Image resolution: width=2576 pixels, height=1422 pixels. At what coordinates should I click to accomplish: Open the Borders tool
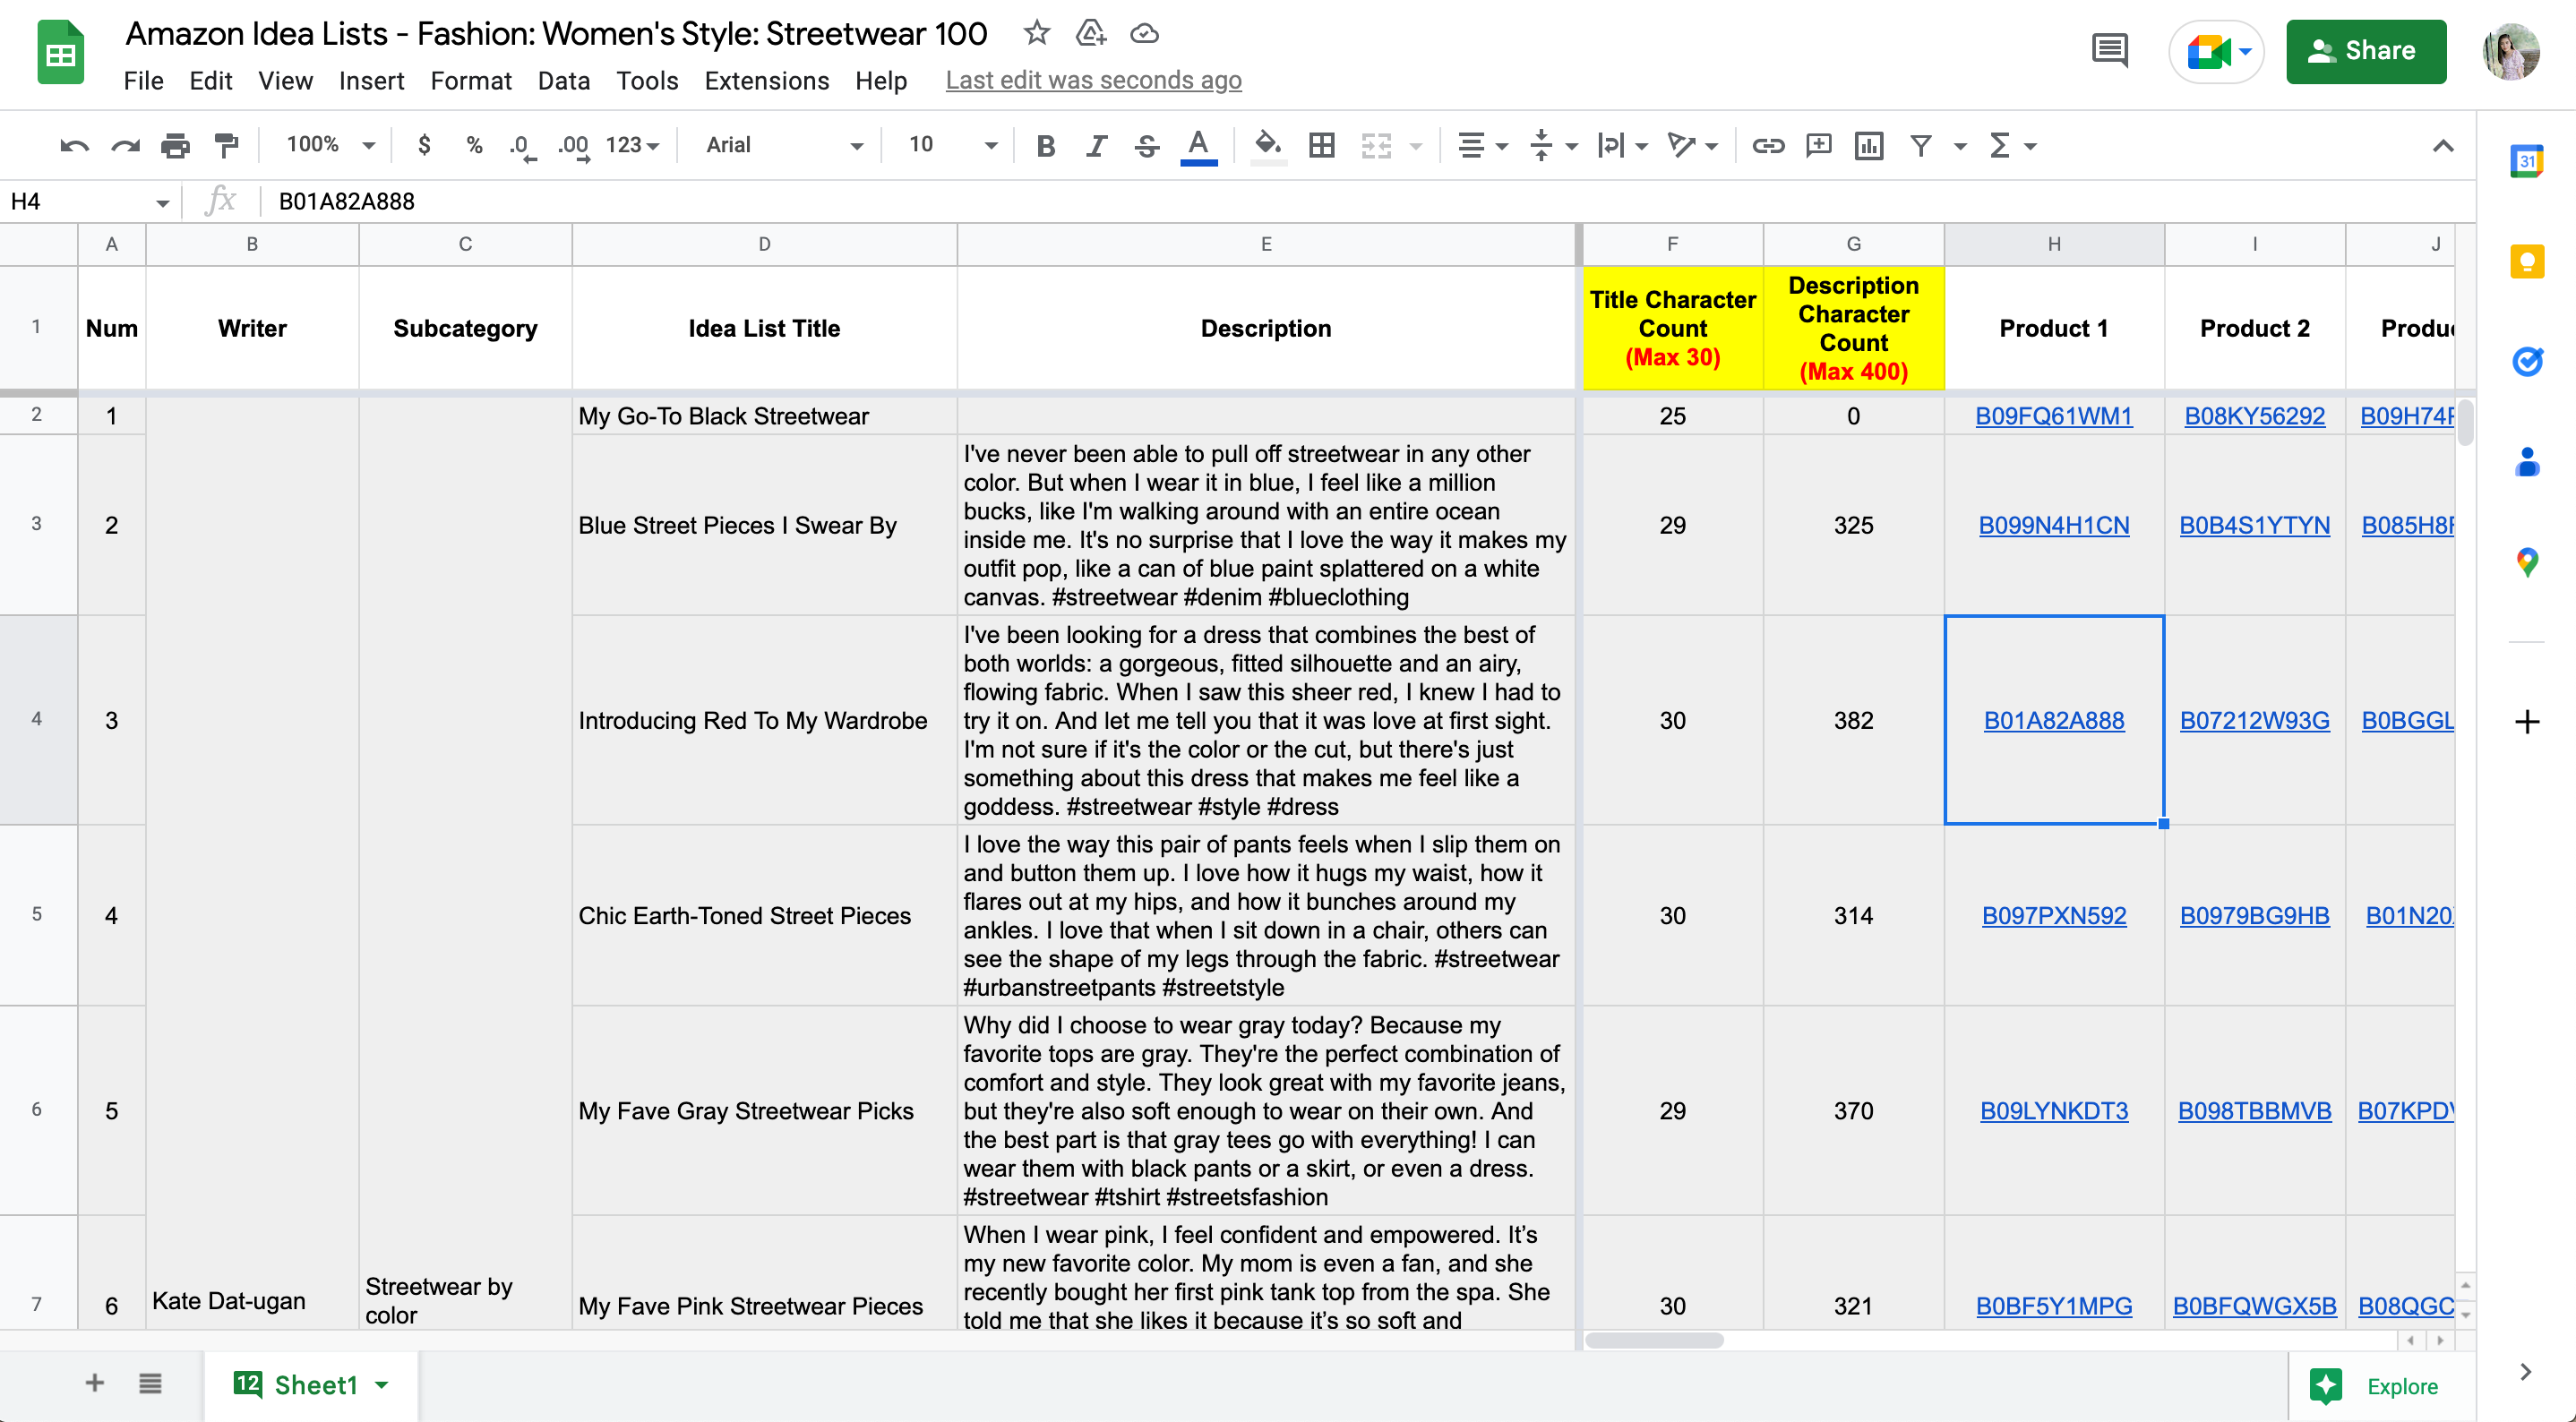pyautogui.click(x=1321, y=146)
